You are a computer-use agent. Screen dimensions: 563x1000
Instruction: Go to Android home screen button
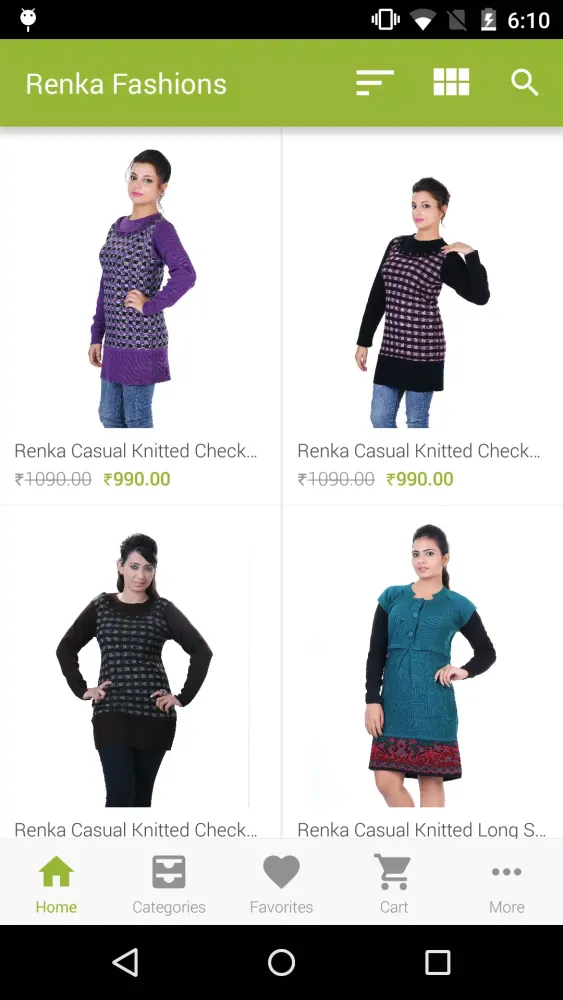(x=281, y=962)
